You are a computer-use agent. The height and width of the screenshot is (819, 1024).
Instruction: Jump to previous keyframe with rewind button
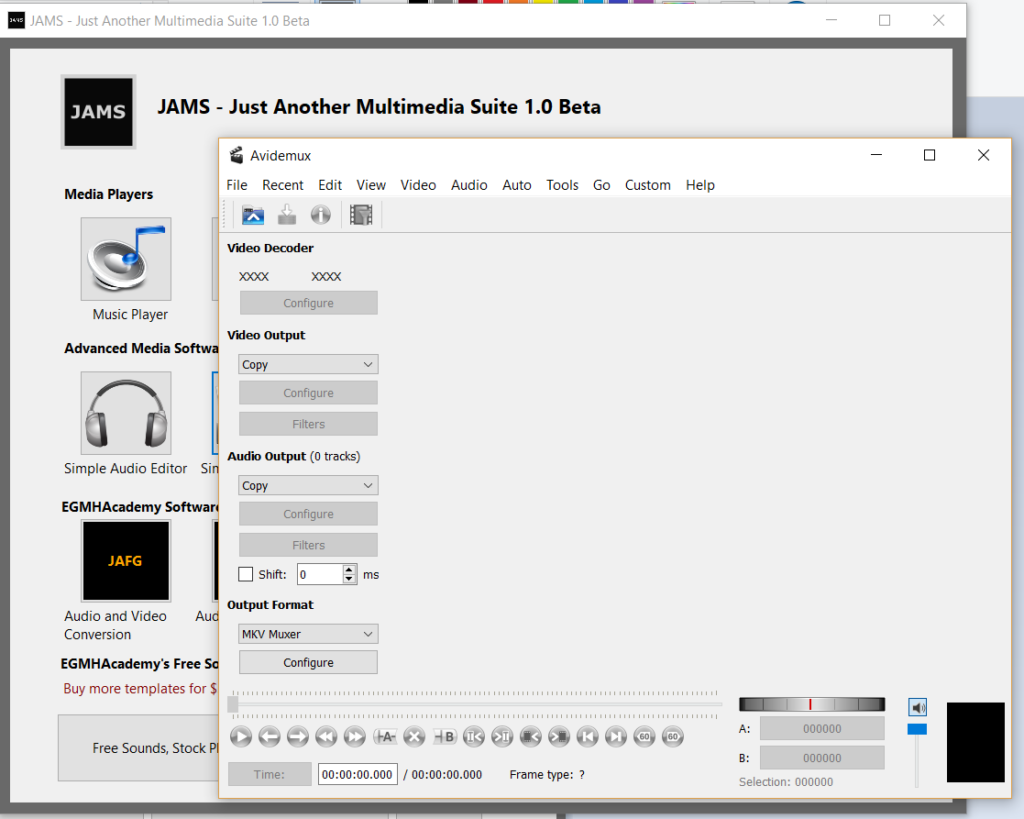[x=326, y=737]
